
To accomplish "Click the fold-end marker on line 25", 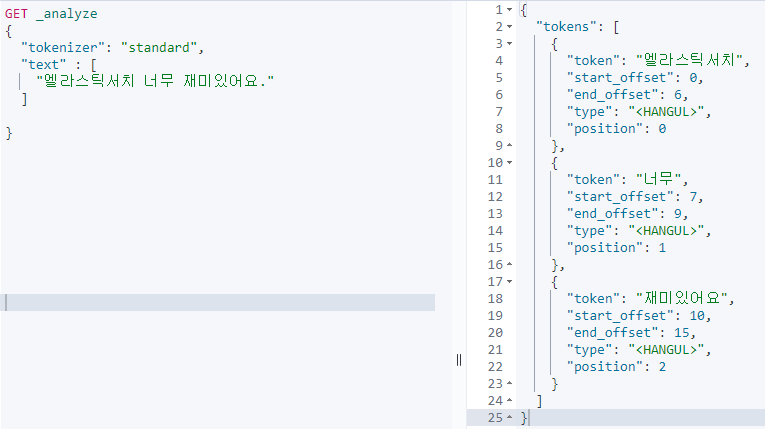I will [509, 418].
